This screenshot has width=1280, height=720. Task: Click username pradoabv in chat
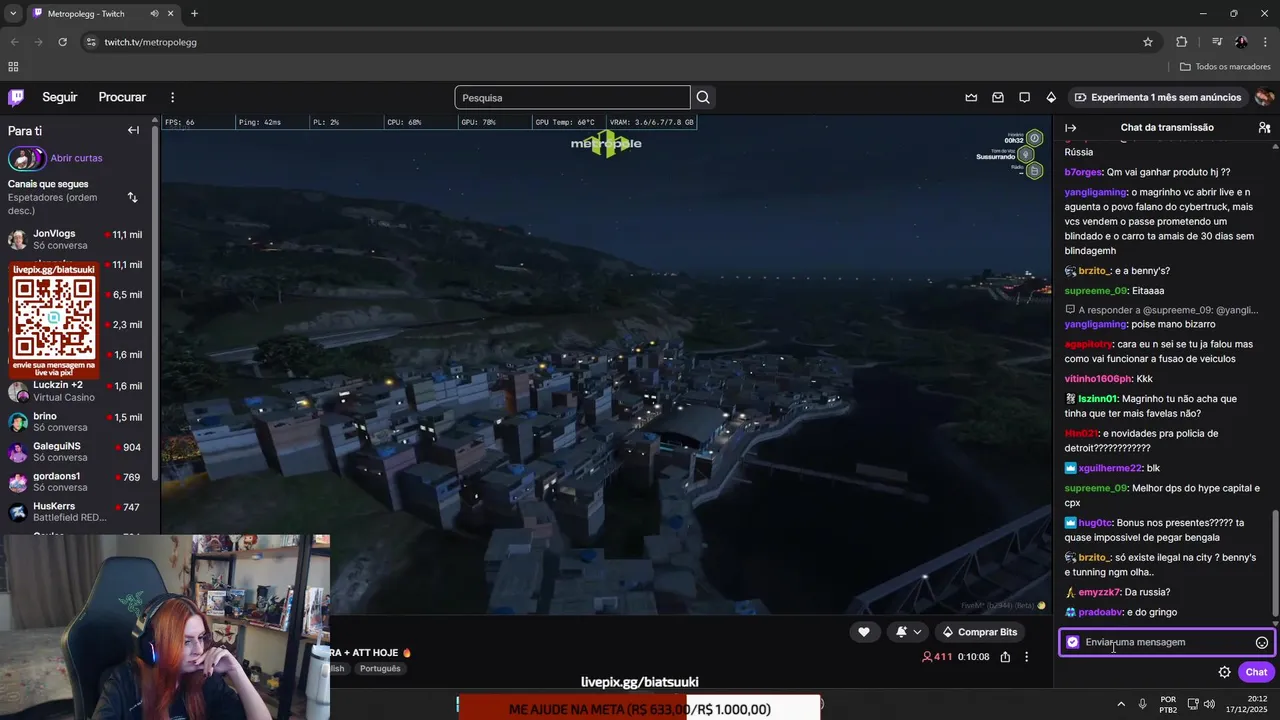pos(1100,612)
